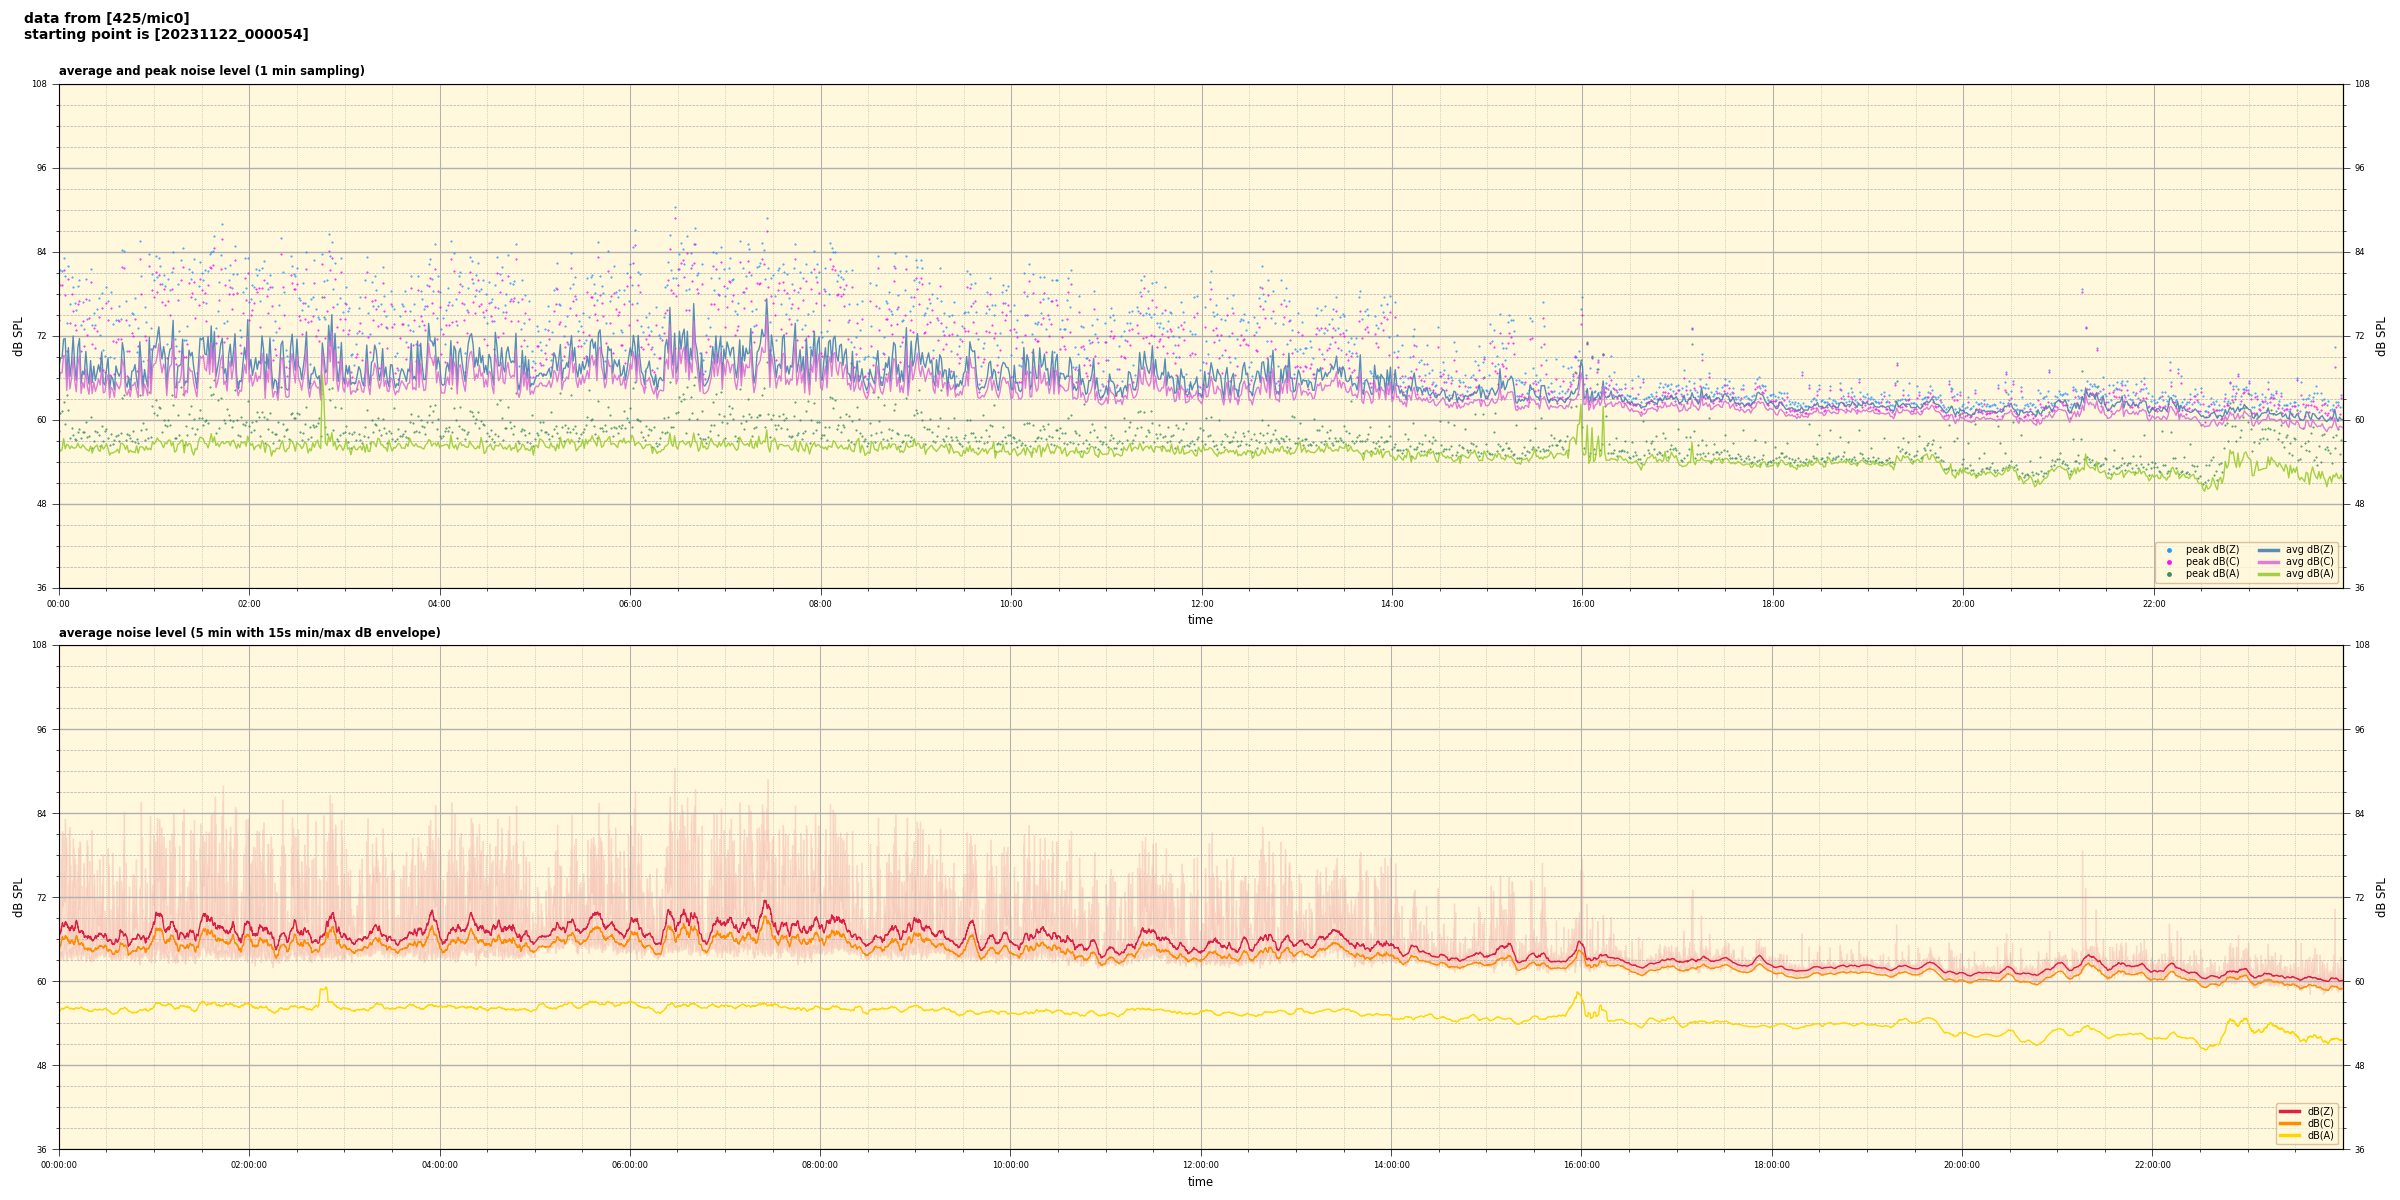Click 06:00 tick label on upper chart
This screenshot has width=2400, height=1200.
click(630, 604)
